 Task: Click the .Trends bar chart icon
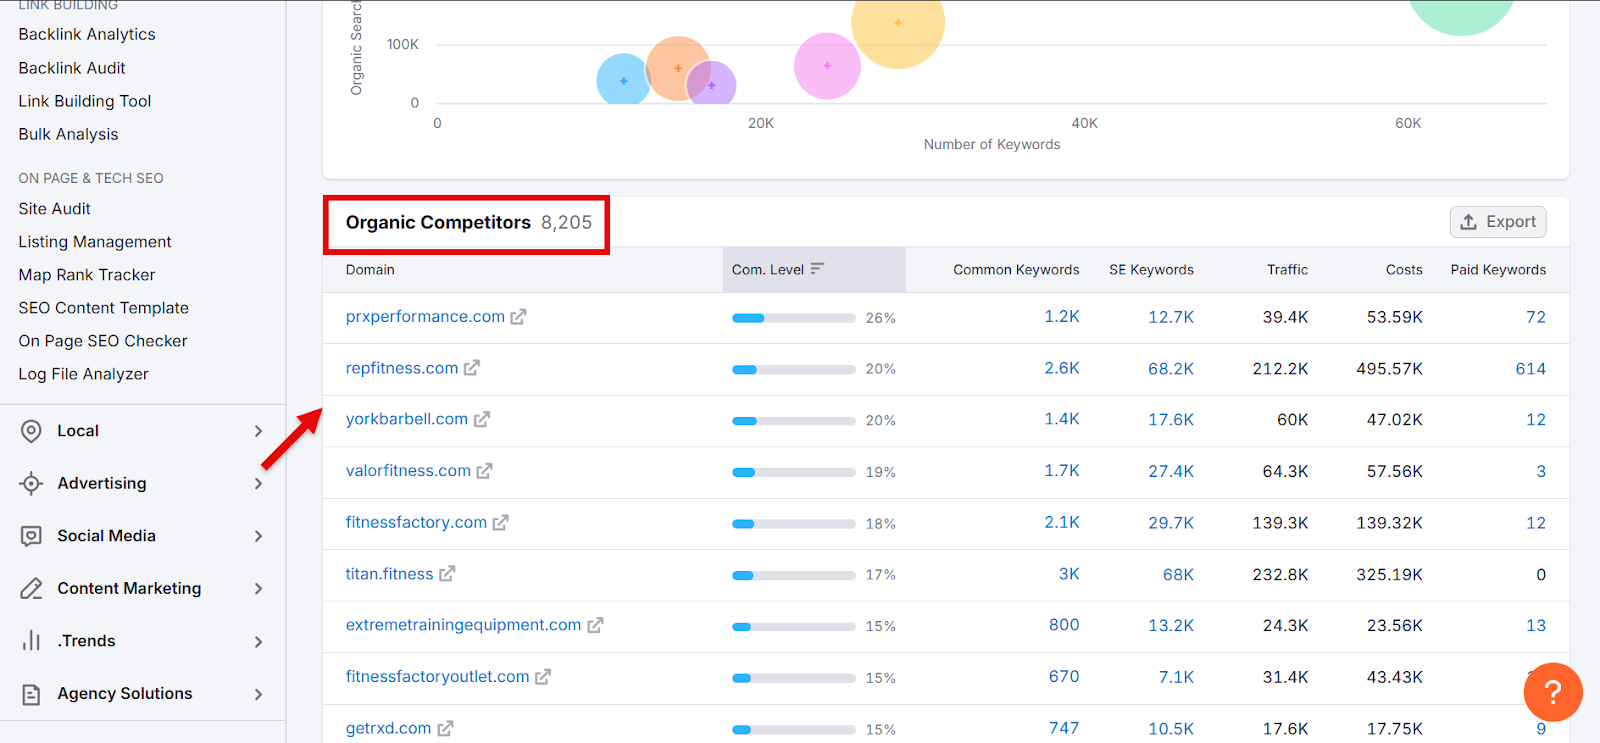(31, 641)
